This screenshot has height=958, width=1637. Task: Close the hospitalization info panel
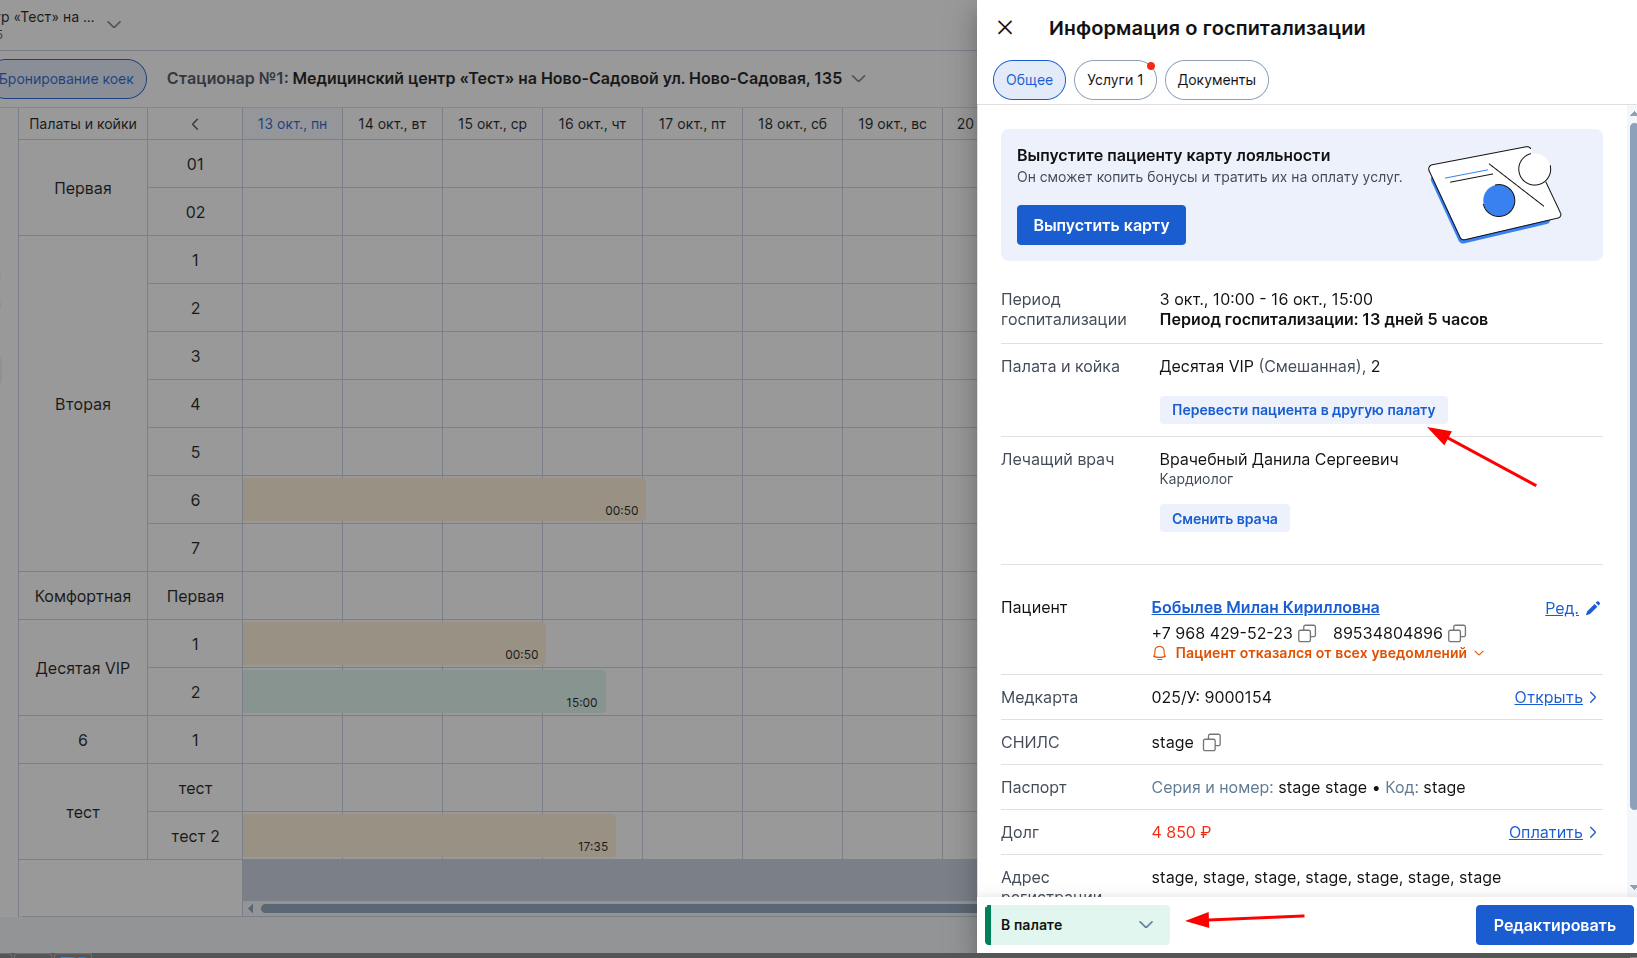1005,28
